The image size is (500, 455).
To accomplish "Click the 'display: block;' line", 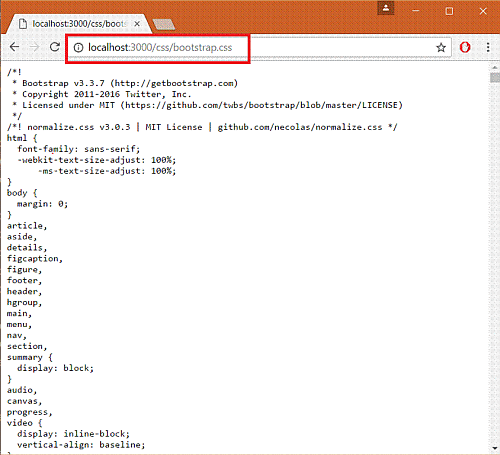I will pyautogui.click(x=55, y=368).
